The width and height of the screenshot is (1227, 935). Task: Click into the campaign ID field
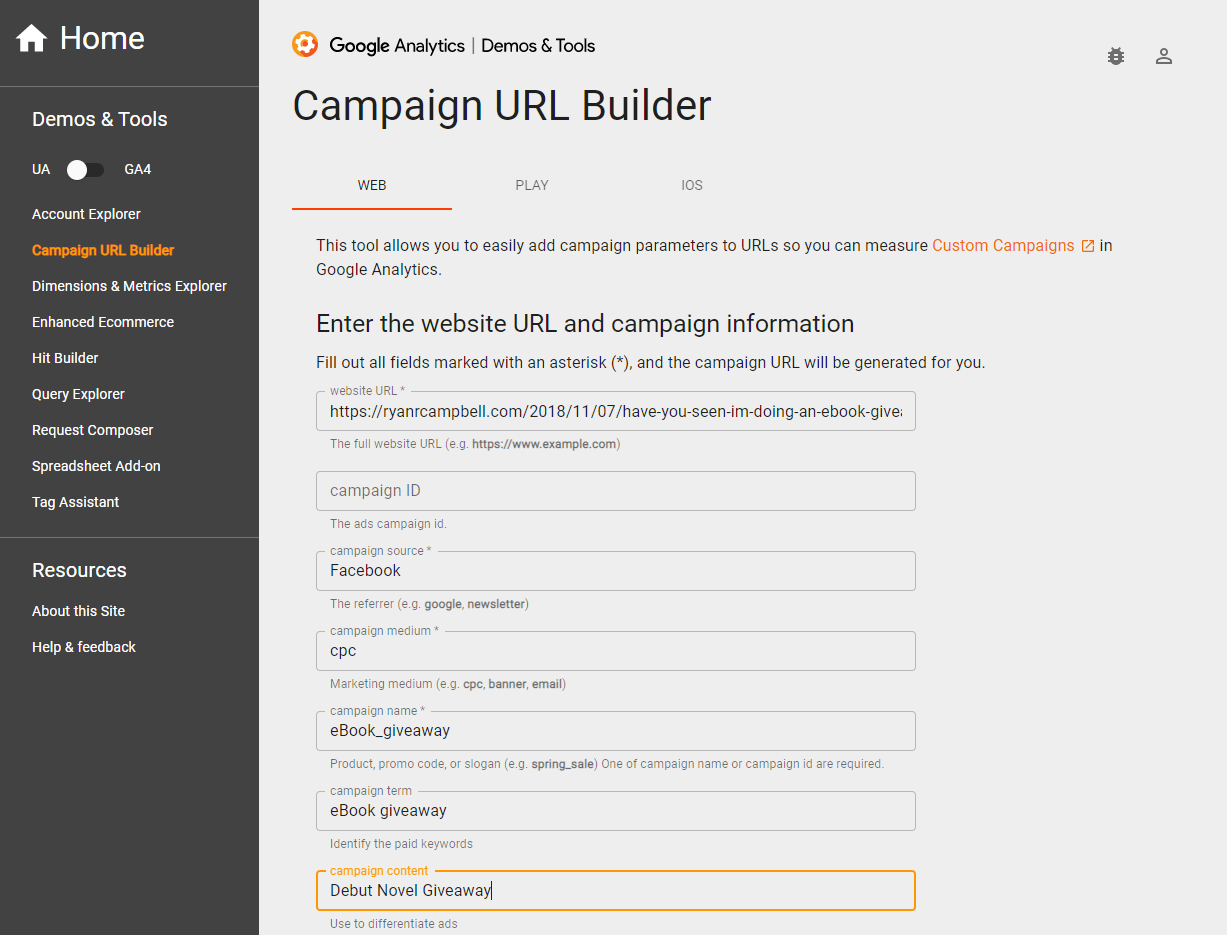pyautogui.click(x=616, y=491)
